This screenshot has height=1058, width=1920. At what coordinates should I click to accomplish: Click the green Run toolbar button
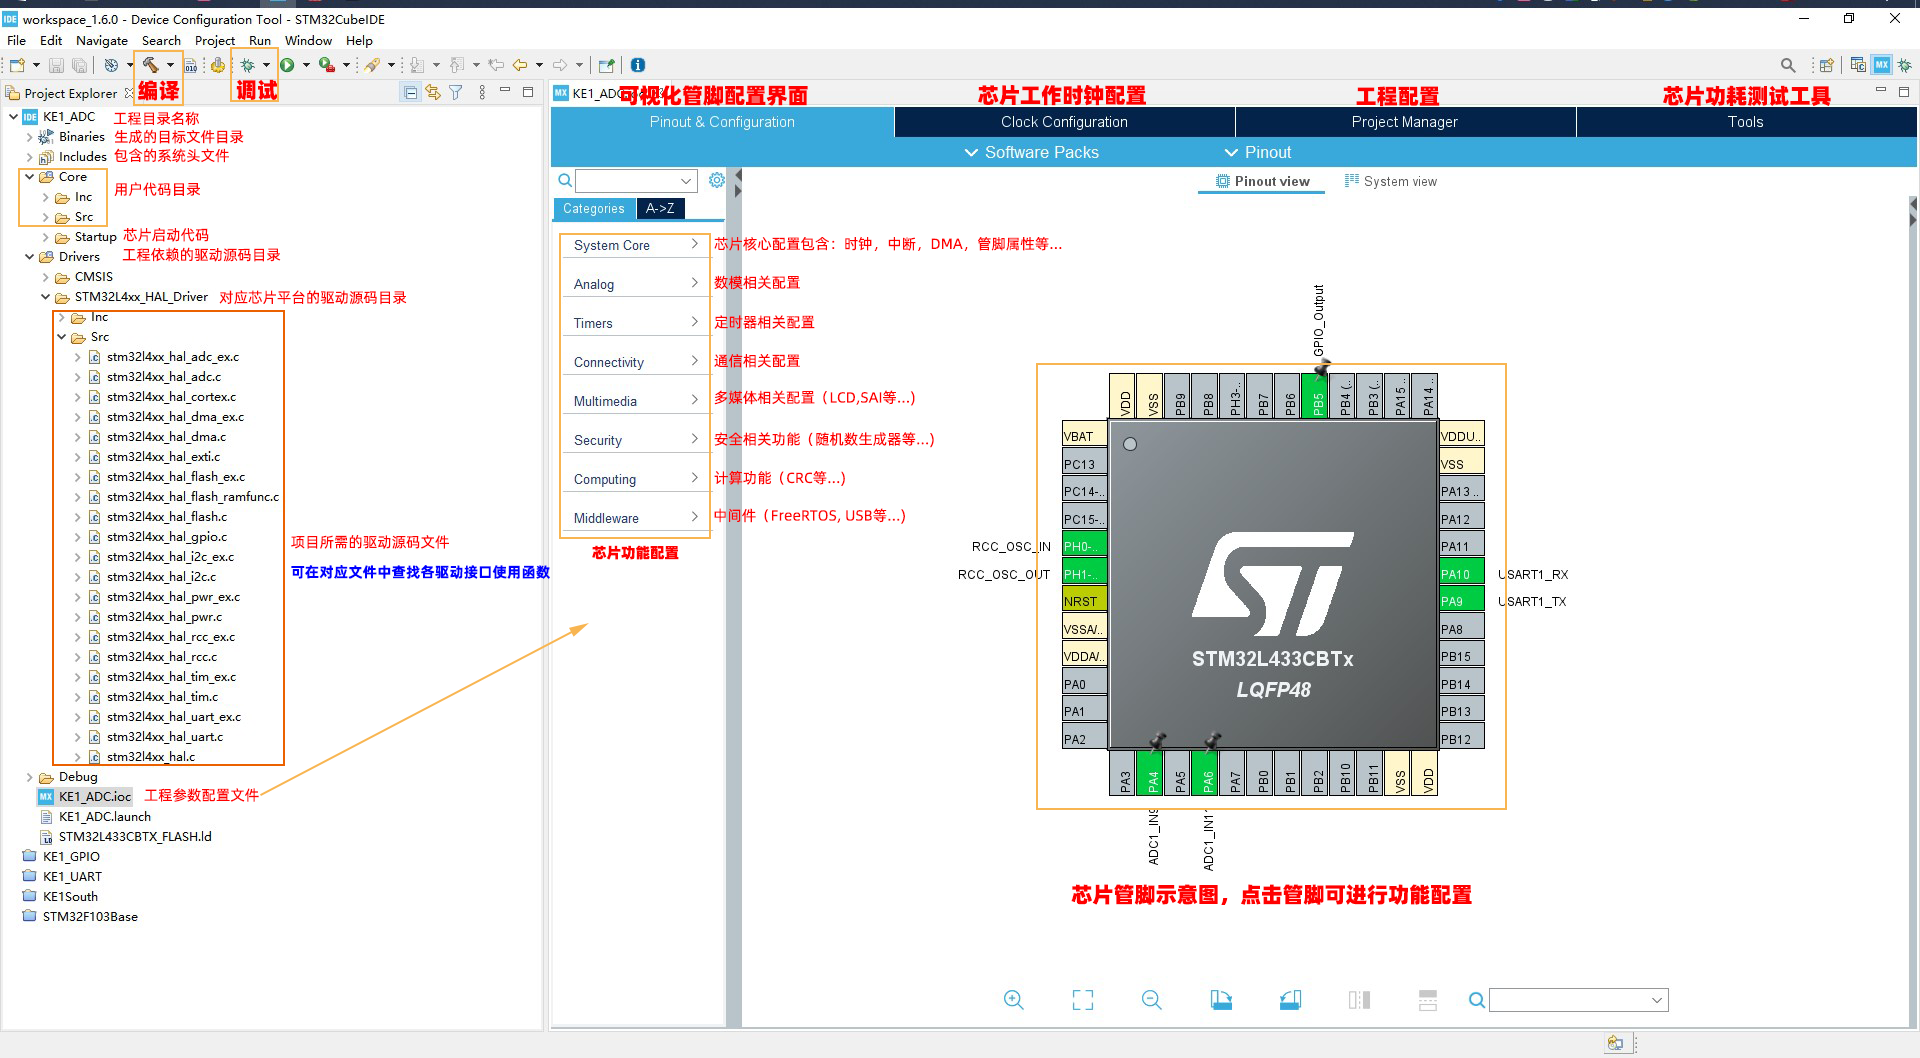coord(287,65)
